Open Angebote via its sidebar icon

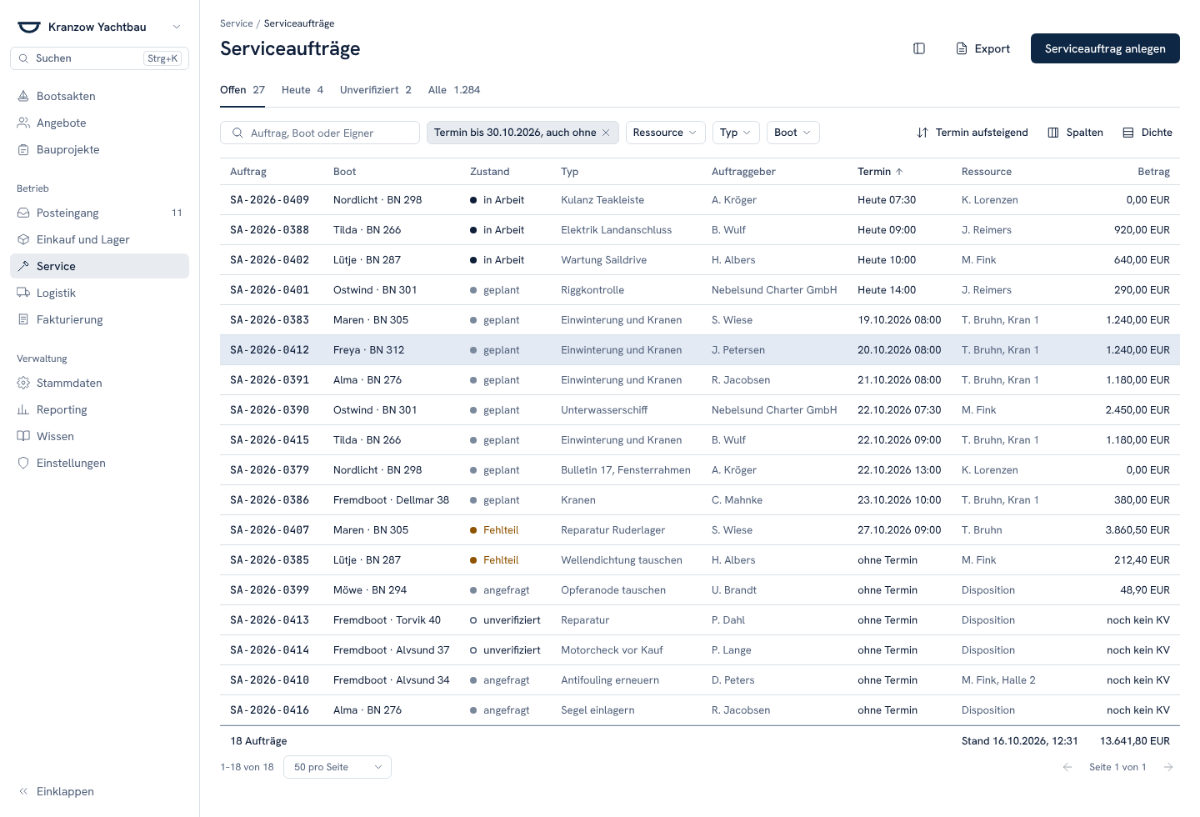click(x=23, y=123)
